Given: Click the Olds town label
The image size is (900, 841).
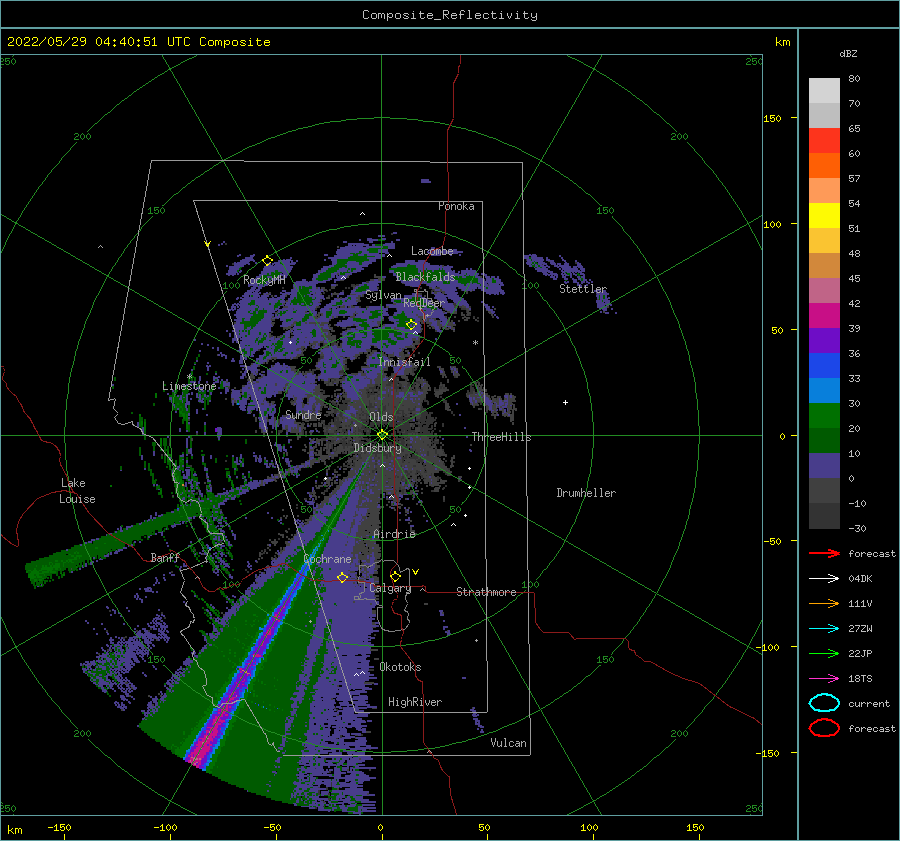Looking at the screenshot, I should pos(381,417).
